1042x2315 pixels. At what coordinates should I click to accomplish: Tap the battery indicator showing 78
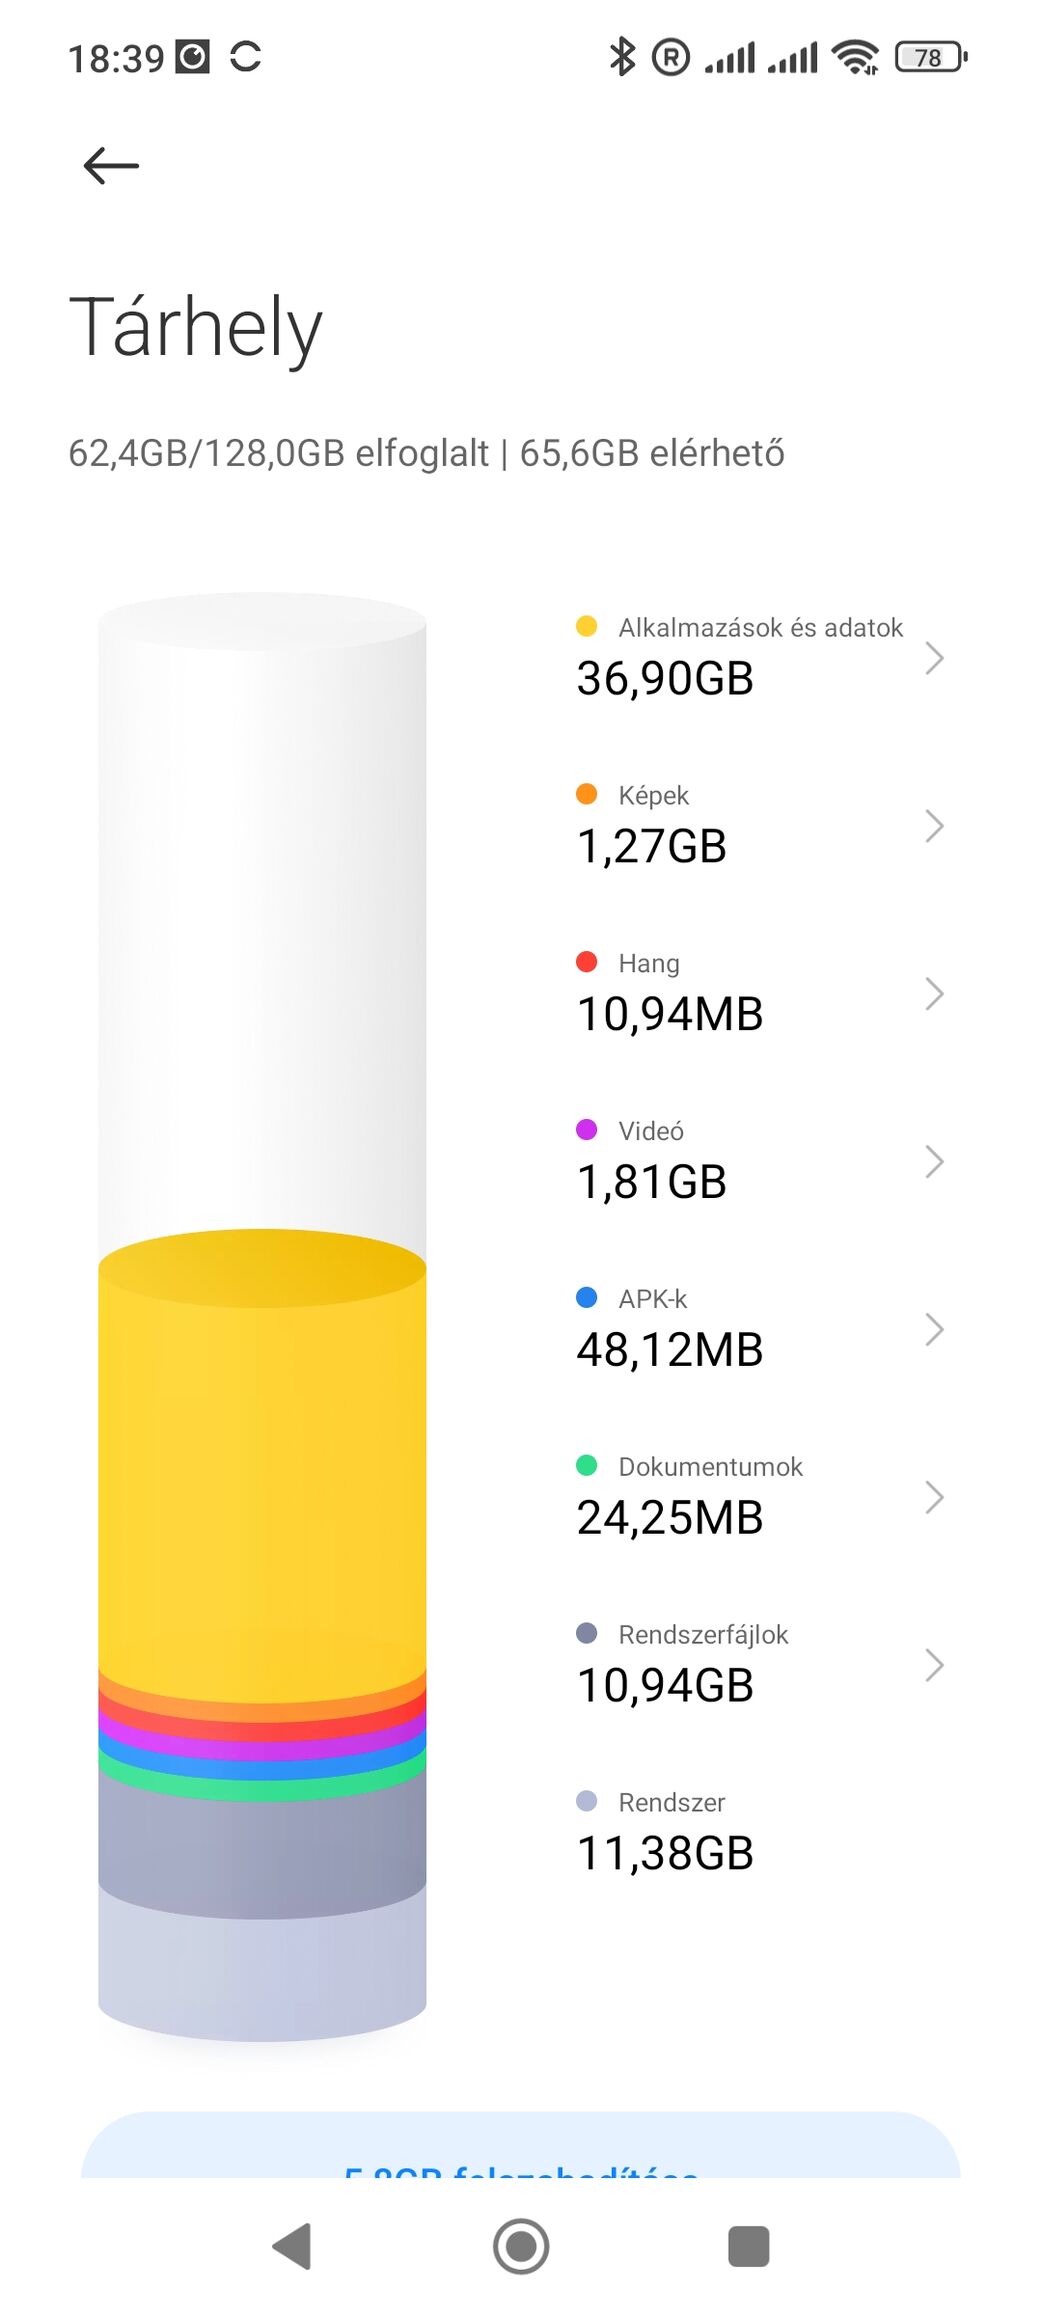[931, 57]
